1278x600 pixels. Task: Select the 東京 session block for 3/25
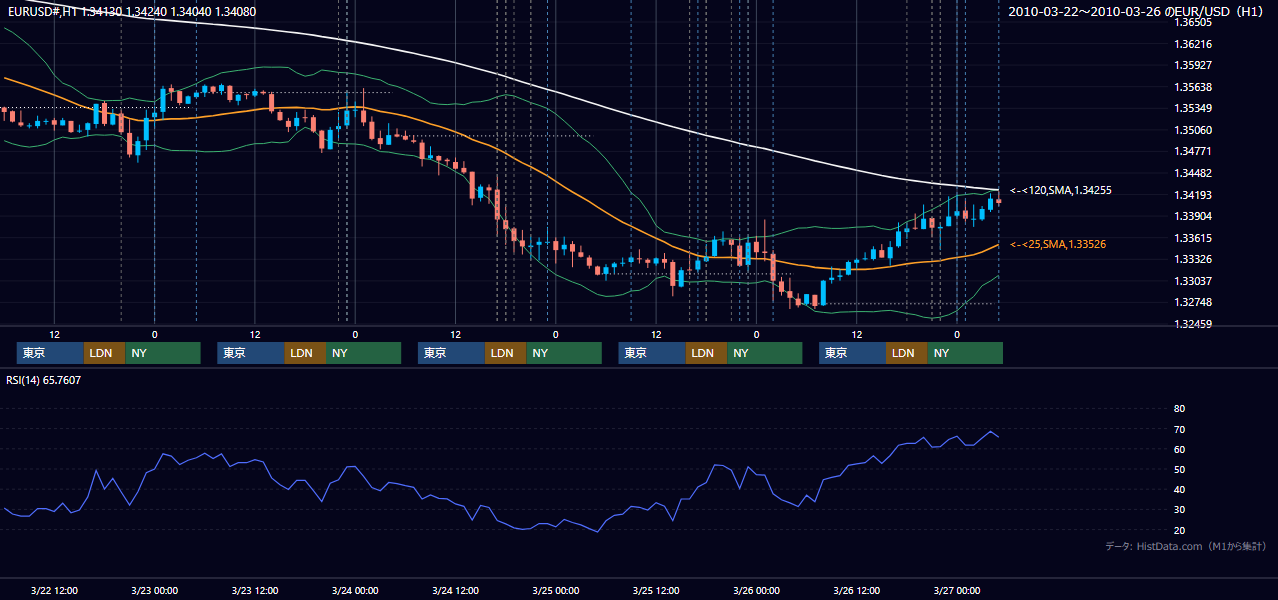(x=652, y=353)
